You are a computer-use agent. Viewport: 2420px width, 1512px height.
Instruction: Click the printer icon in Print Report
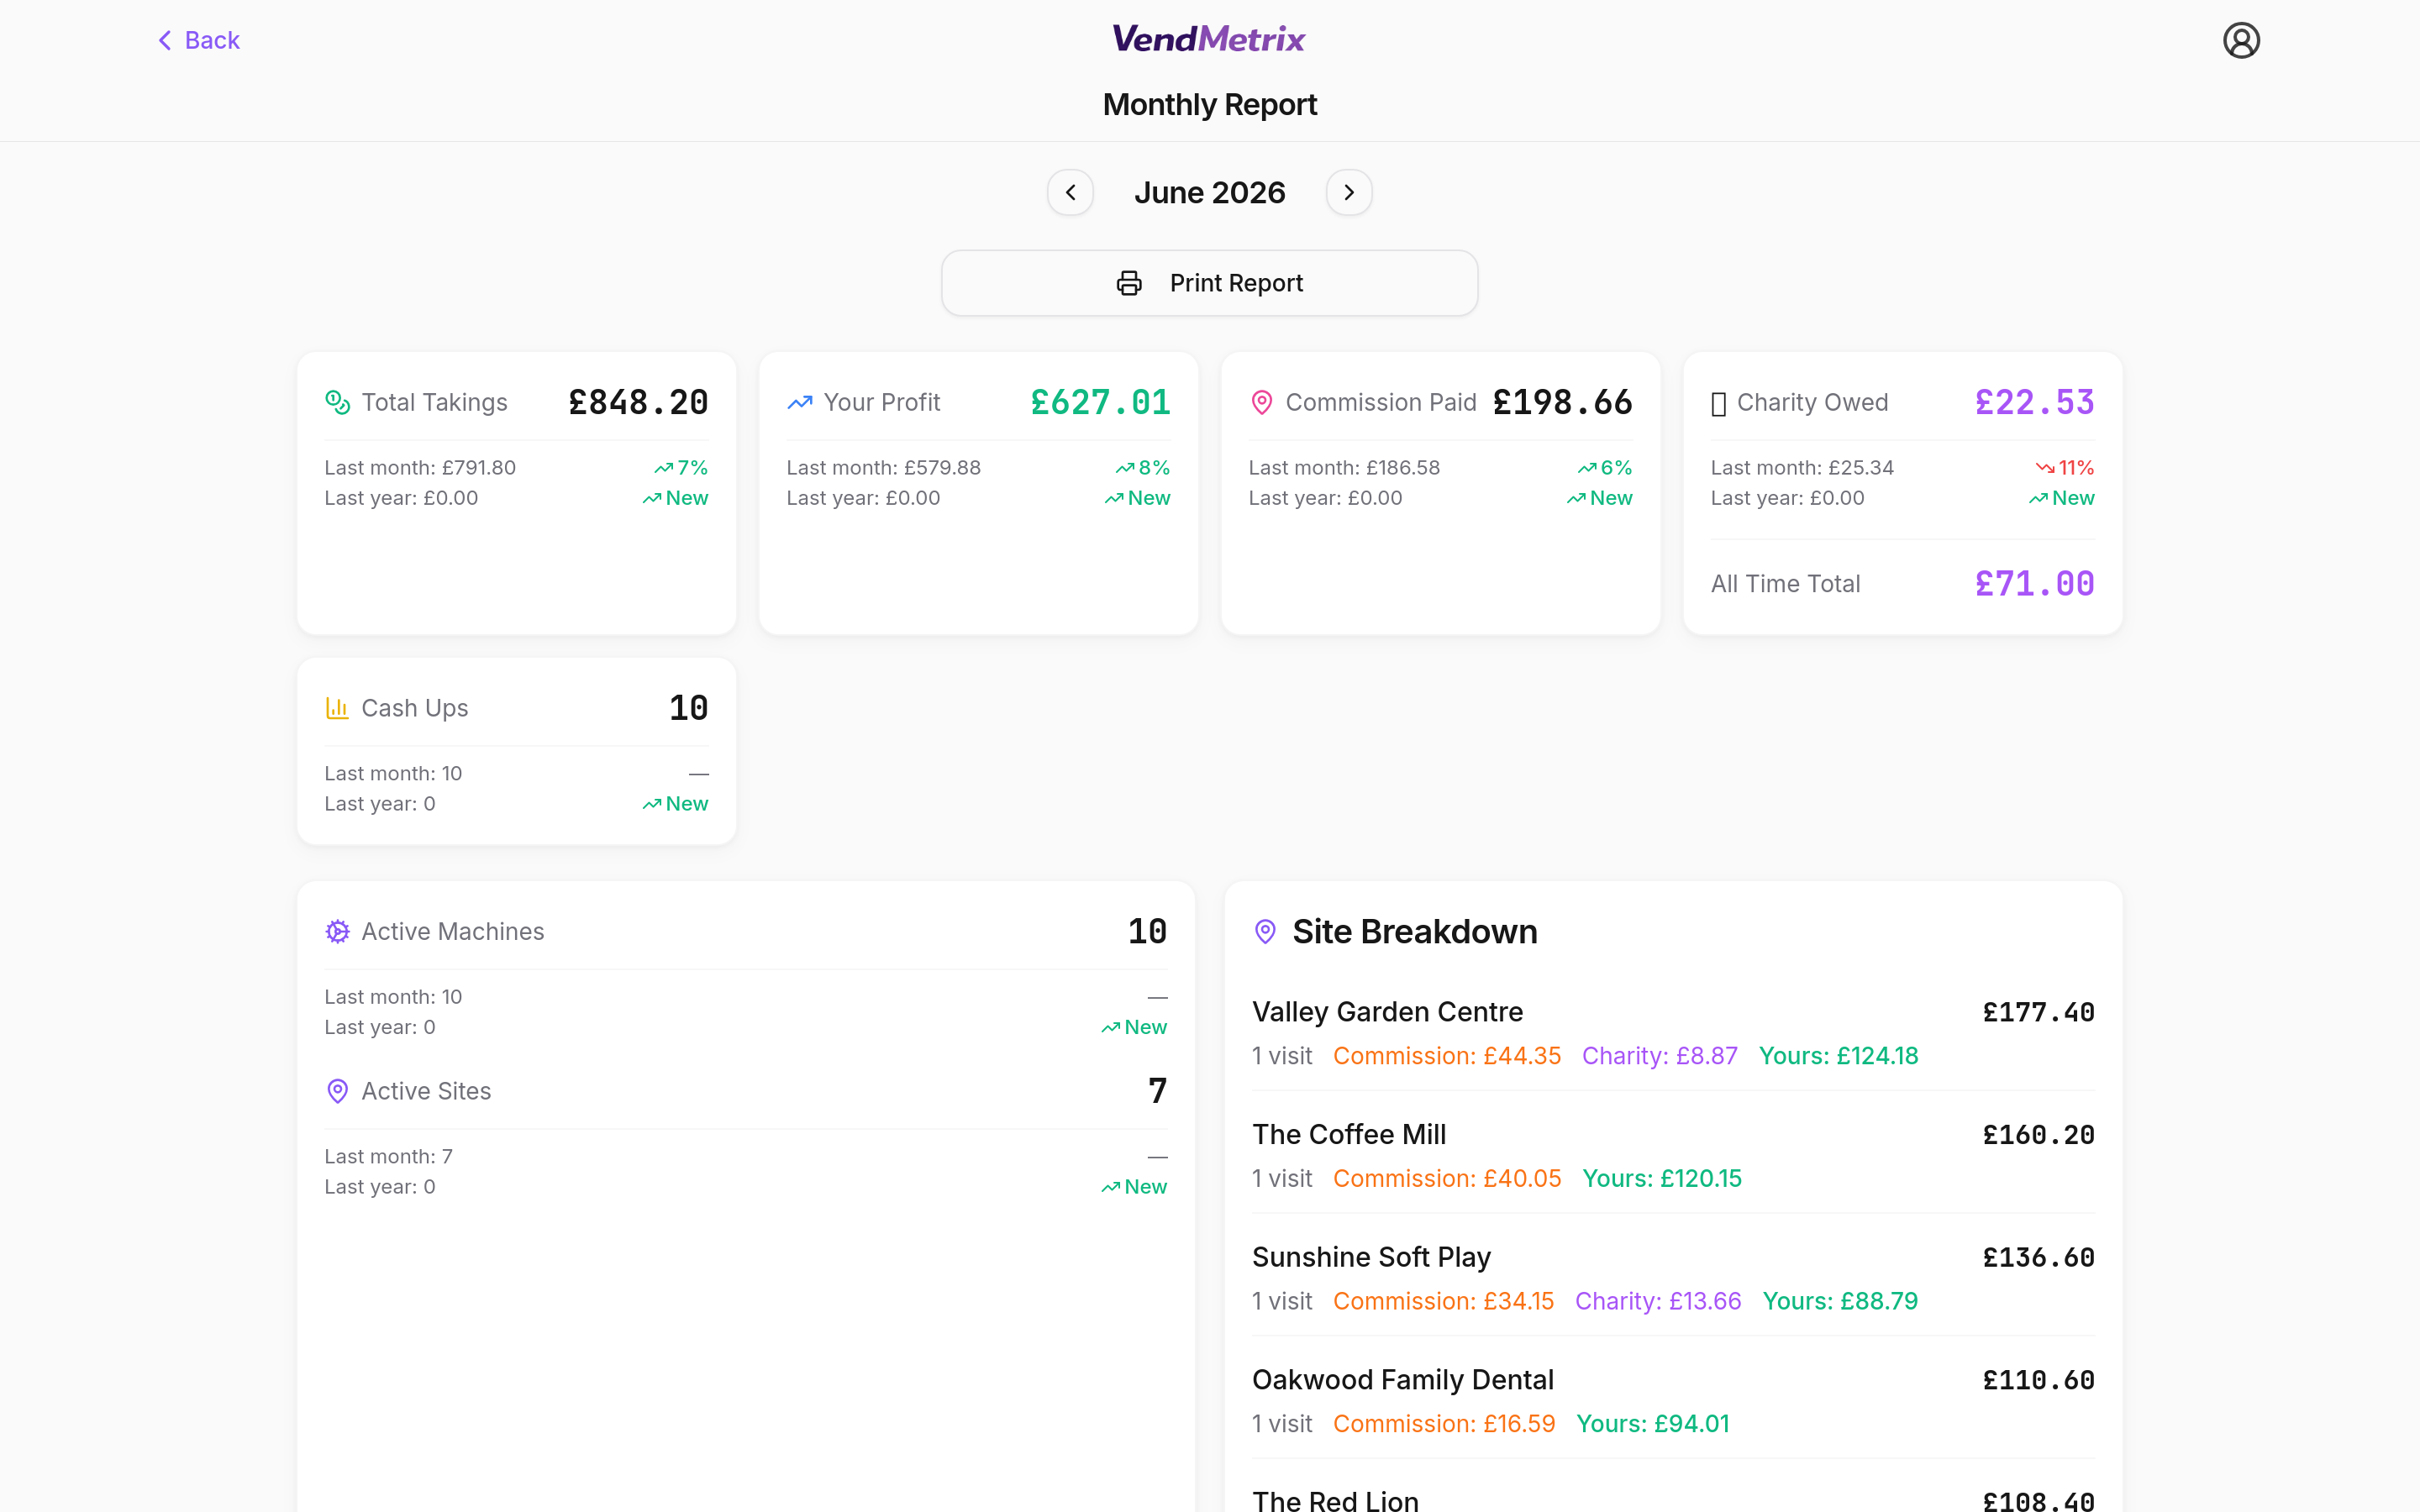coord(1129,283)
